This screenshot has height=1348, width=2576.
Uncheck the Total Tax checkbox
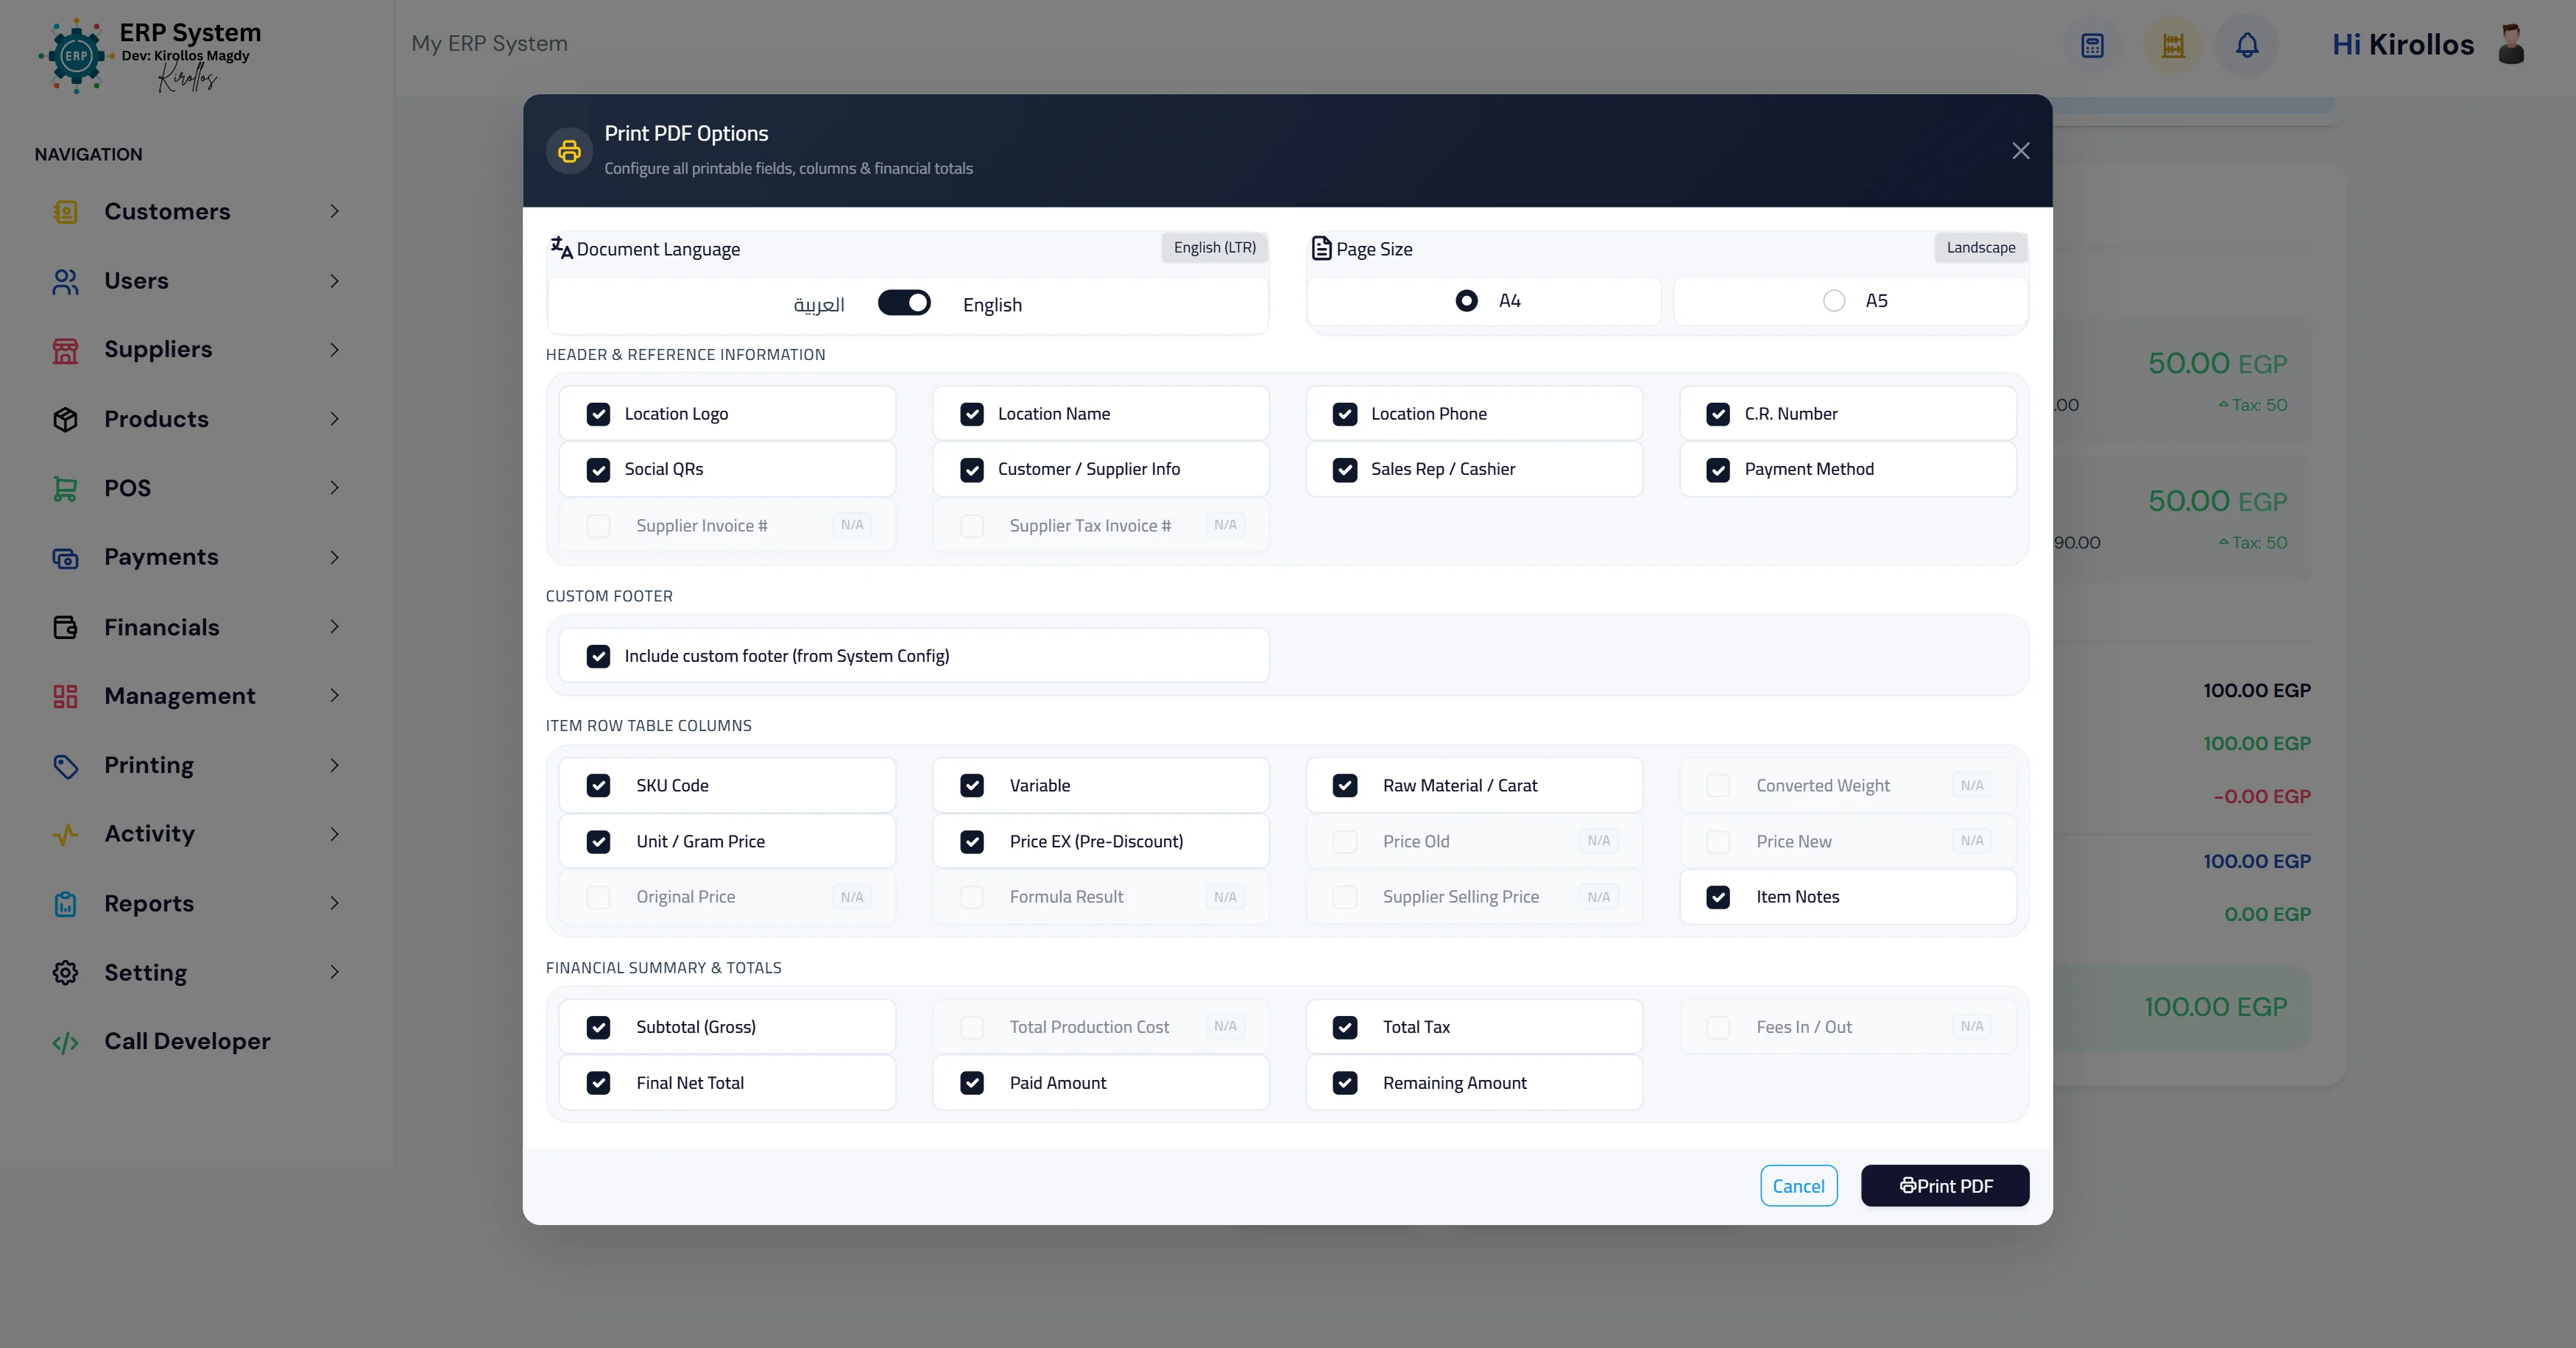tap(1345, 1027)
